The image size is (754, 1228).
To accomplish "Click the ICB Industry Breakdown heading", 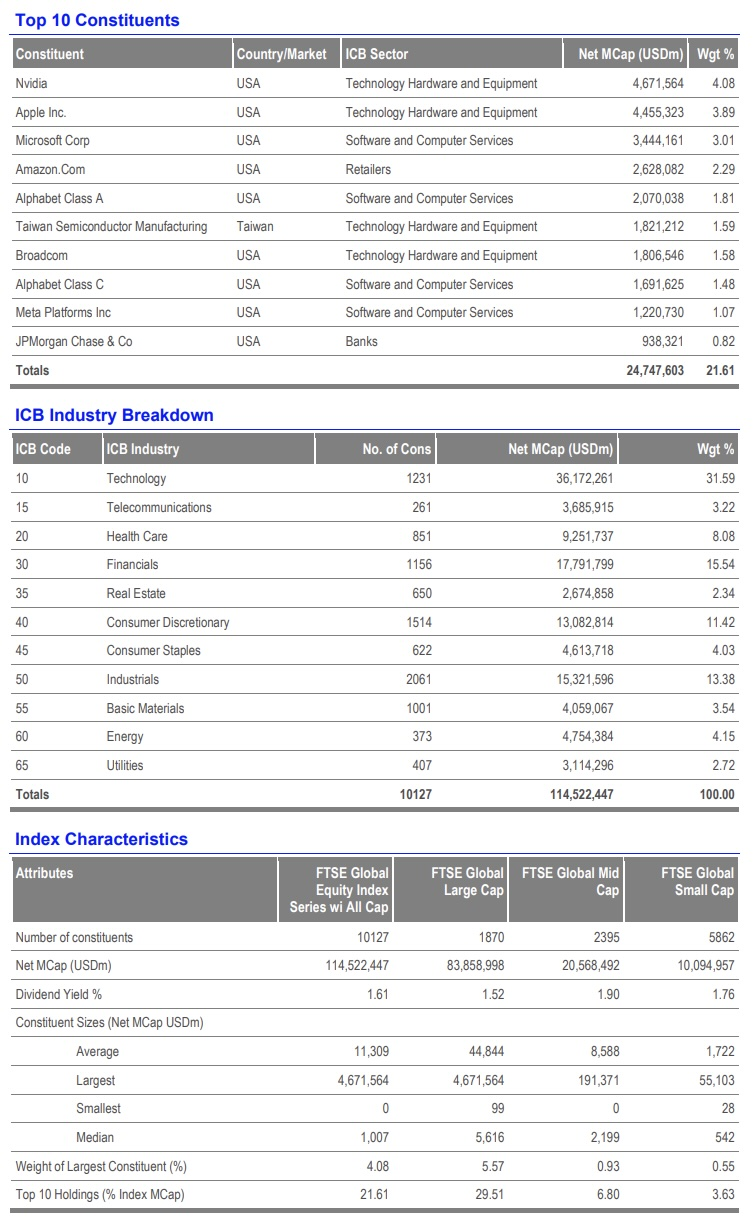I will coord(114,415).
